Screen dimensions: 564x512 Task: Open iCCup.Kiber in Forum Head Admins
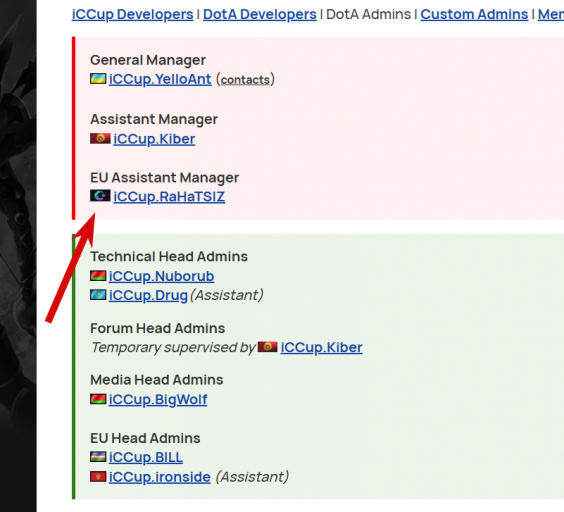[322, 347]
